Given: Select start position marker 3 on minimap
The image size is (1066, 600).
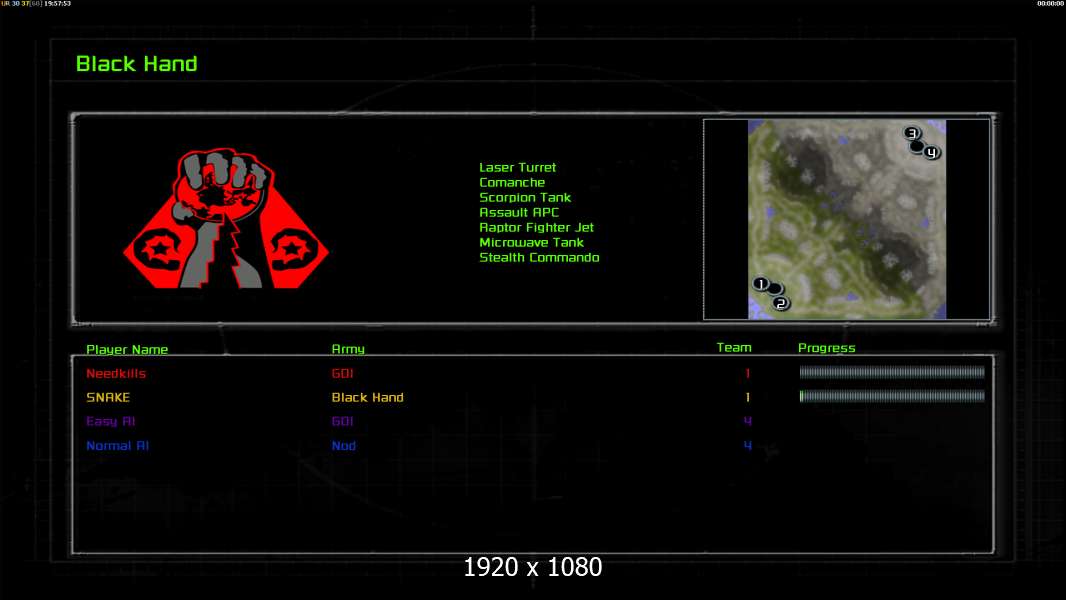Looking at the screenshot, I should tap(912, 133).
